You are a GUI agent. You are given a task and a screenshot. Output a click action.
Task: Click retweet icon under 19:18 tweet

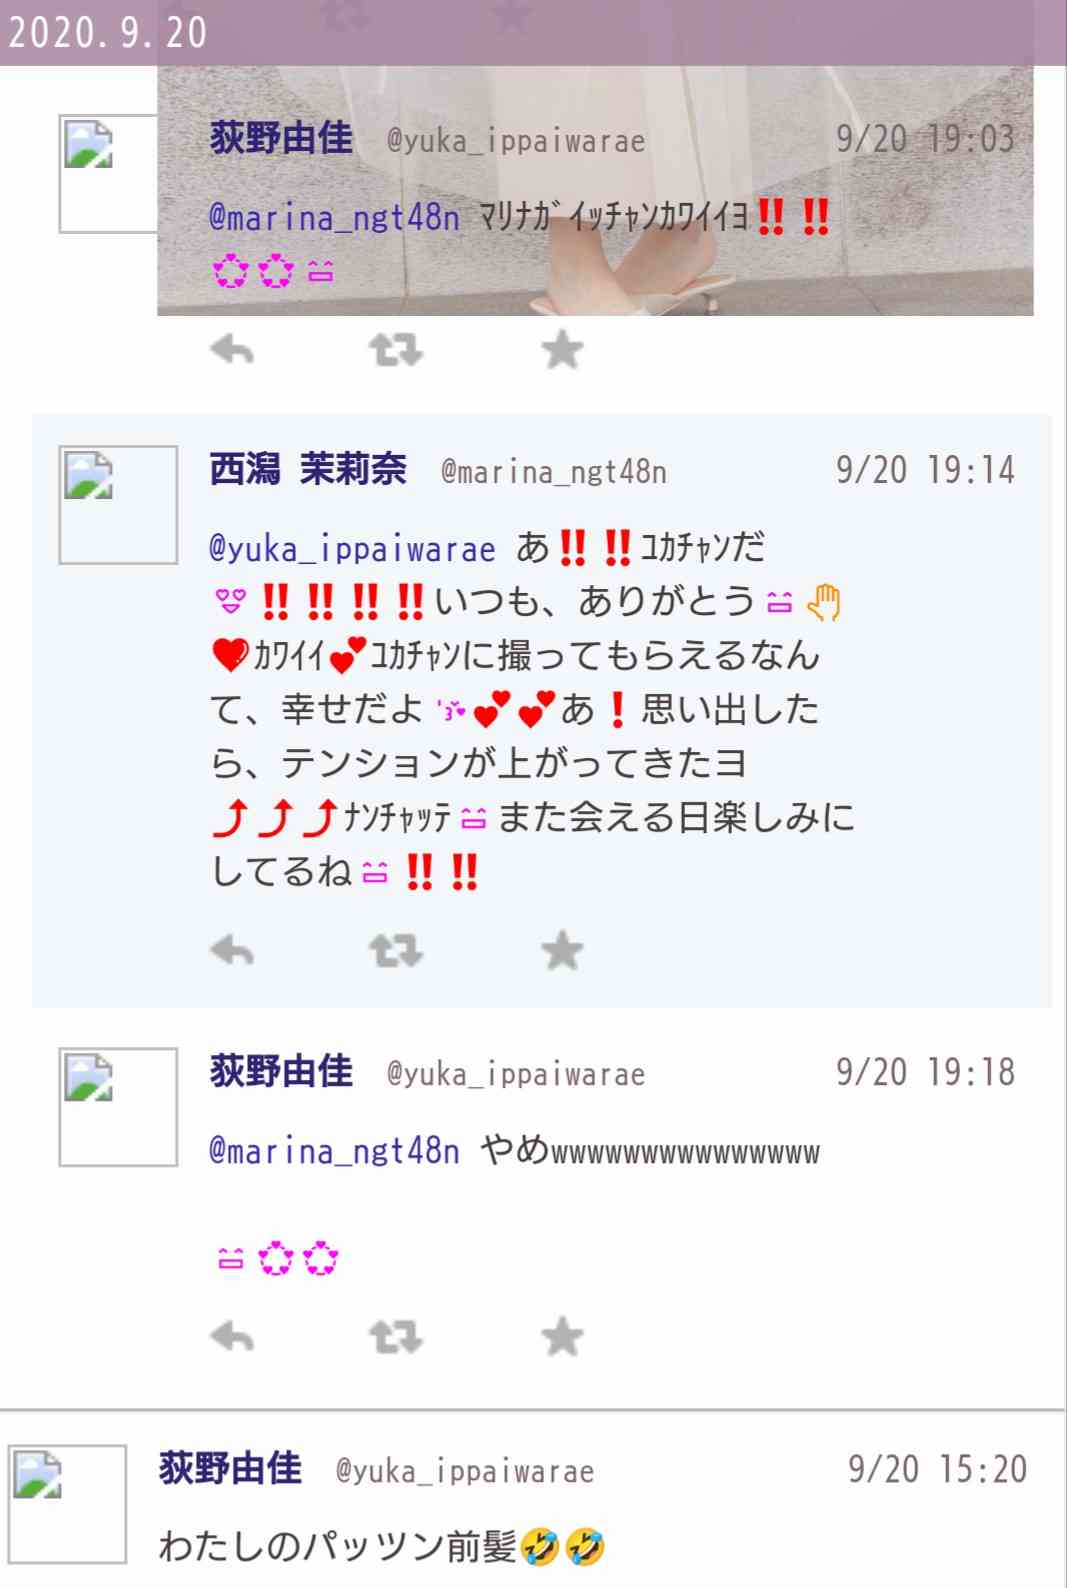(x=396, y=1337)
